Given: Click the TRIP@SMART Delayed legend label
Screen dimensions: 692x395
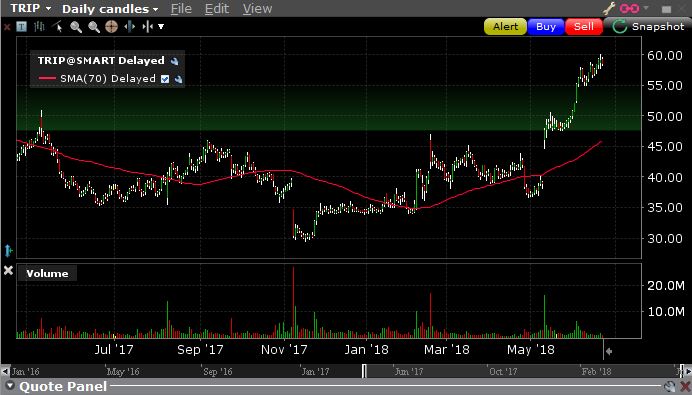Looking at the screenshot, I should pyautogui.click(x=101, y=61).
